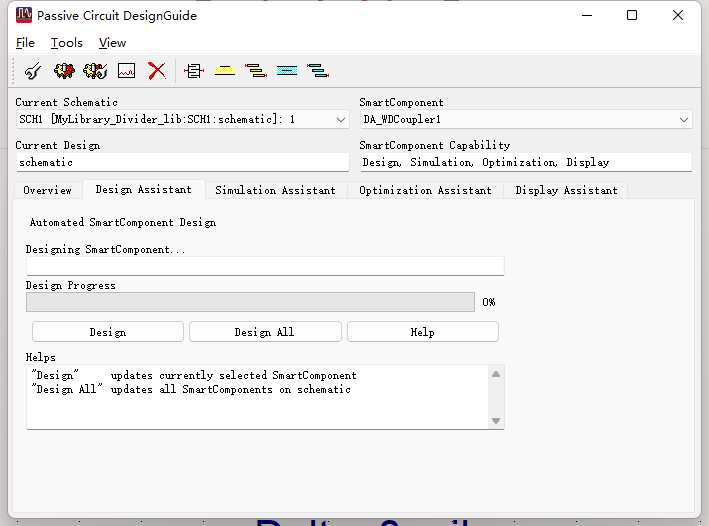Open the yellow microstrip line palette icon

[225, 71]
